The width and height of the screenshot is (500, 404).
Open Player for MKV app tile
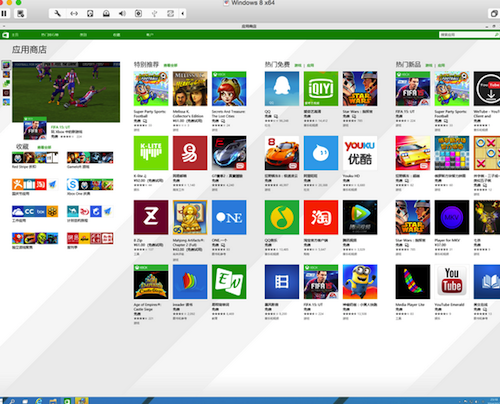(x=452, y=217)
